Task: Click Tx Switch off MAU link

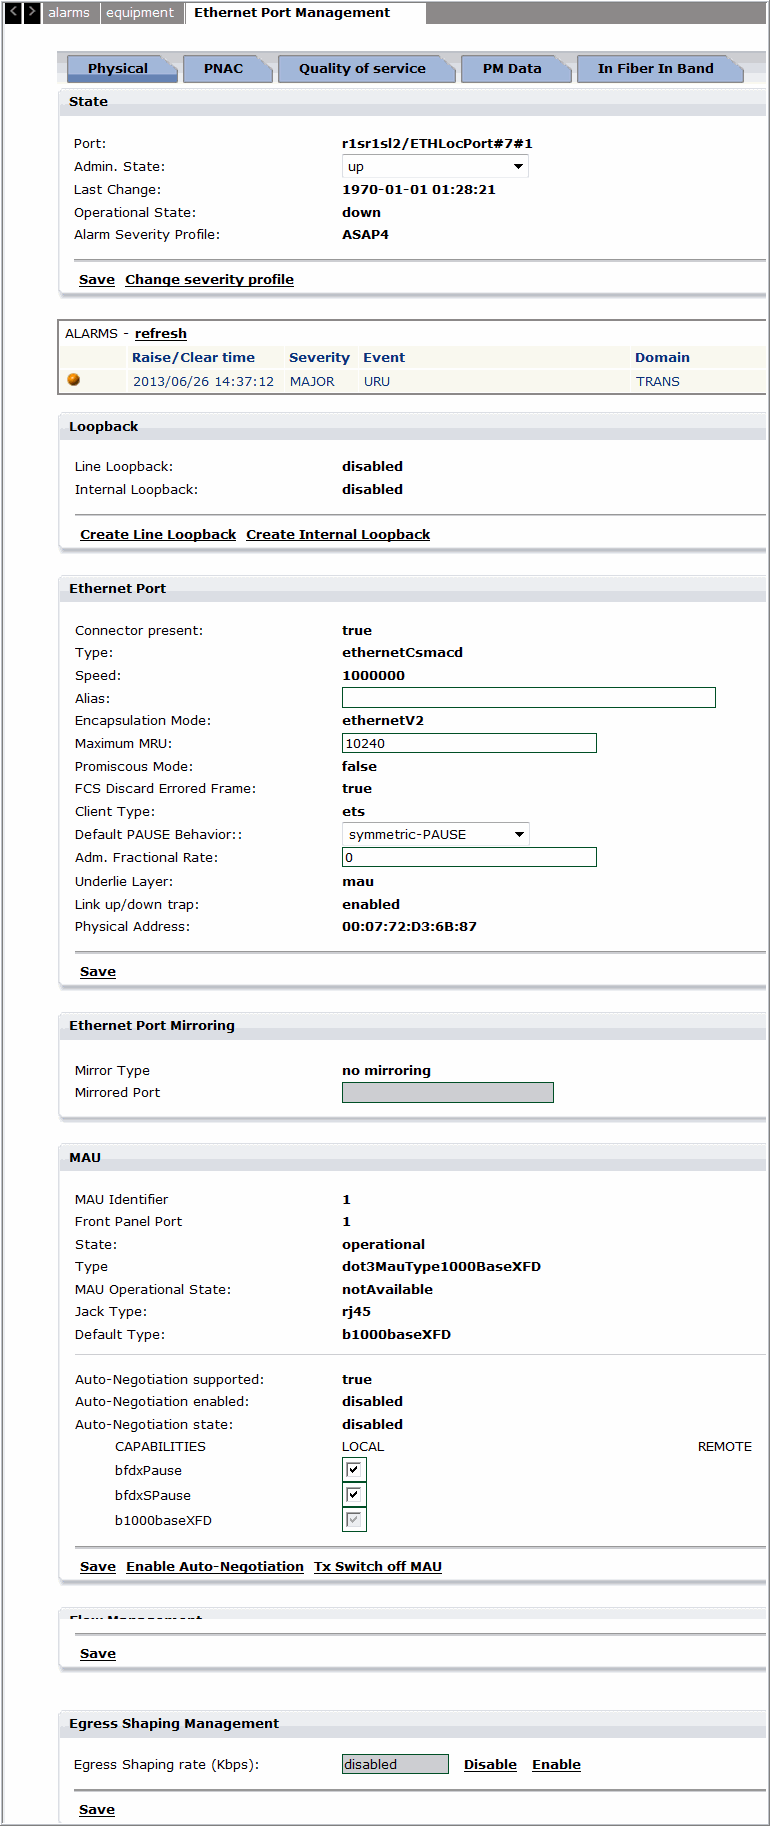Action: pyautogui.click(x=378, y=1567)
